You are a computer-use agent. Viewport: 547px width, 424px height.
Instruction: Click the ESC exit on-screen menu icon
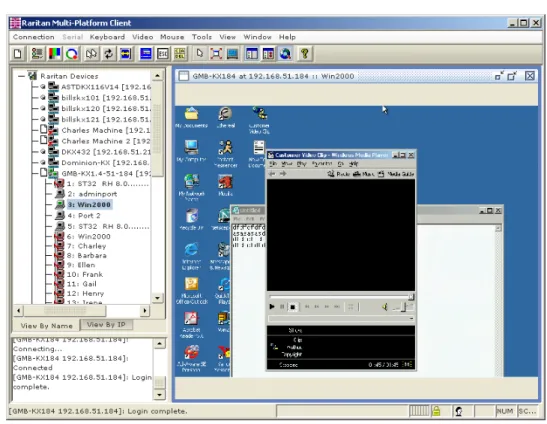(x=163, y=54)
